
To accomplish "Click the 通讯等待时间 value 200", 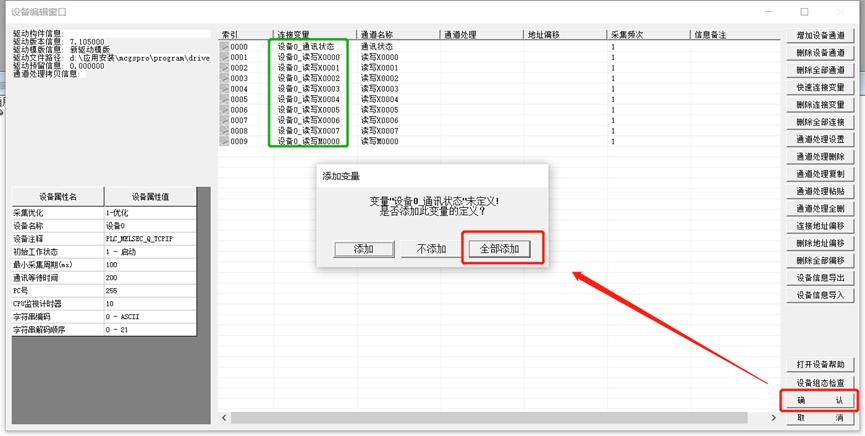I will (150, 278).
